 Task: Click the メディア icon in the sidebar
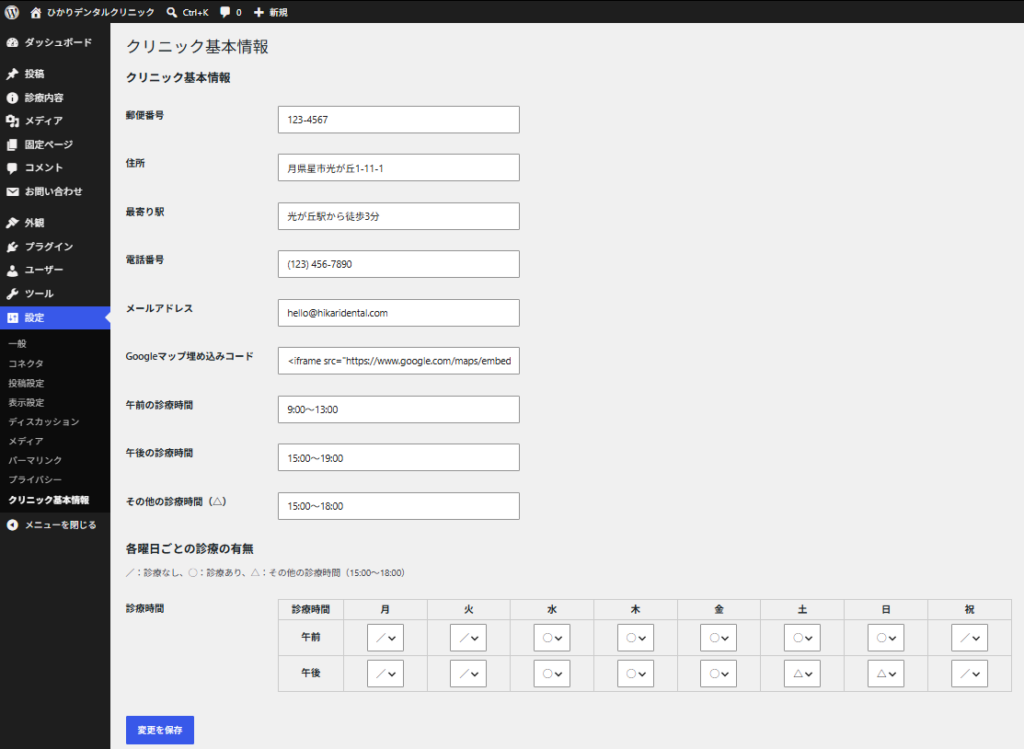coord(12,121)
